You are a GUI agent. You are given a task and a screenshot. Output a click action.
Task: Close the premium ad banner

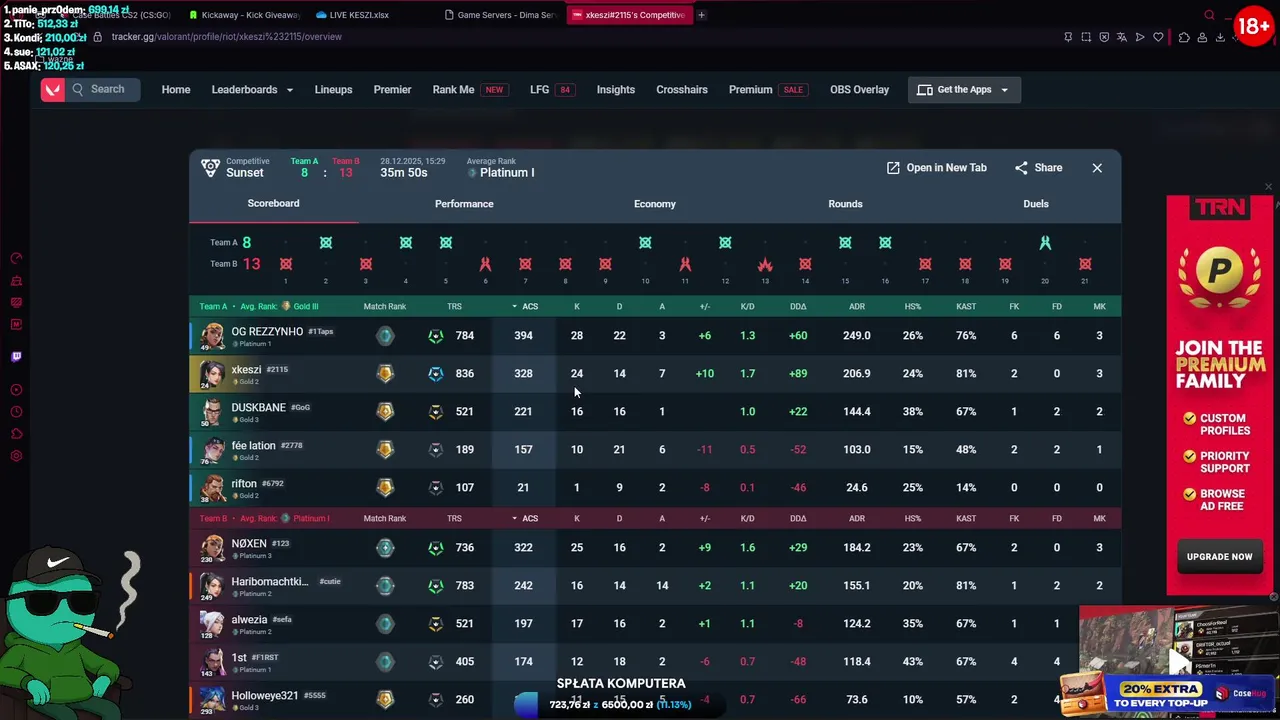click(x=1268, y=187)
